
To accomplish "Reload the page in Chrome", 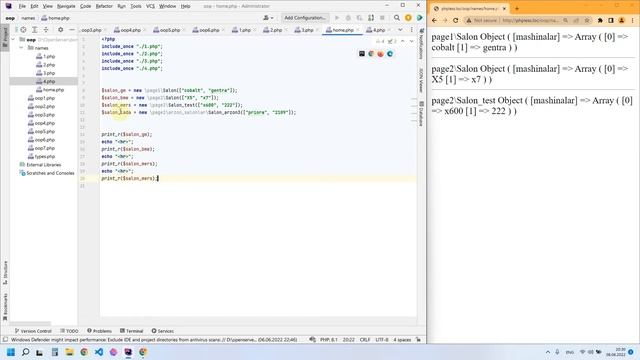I will click(456, 20).
